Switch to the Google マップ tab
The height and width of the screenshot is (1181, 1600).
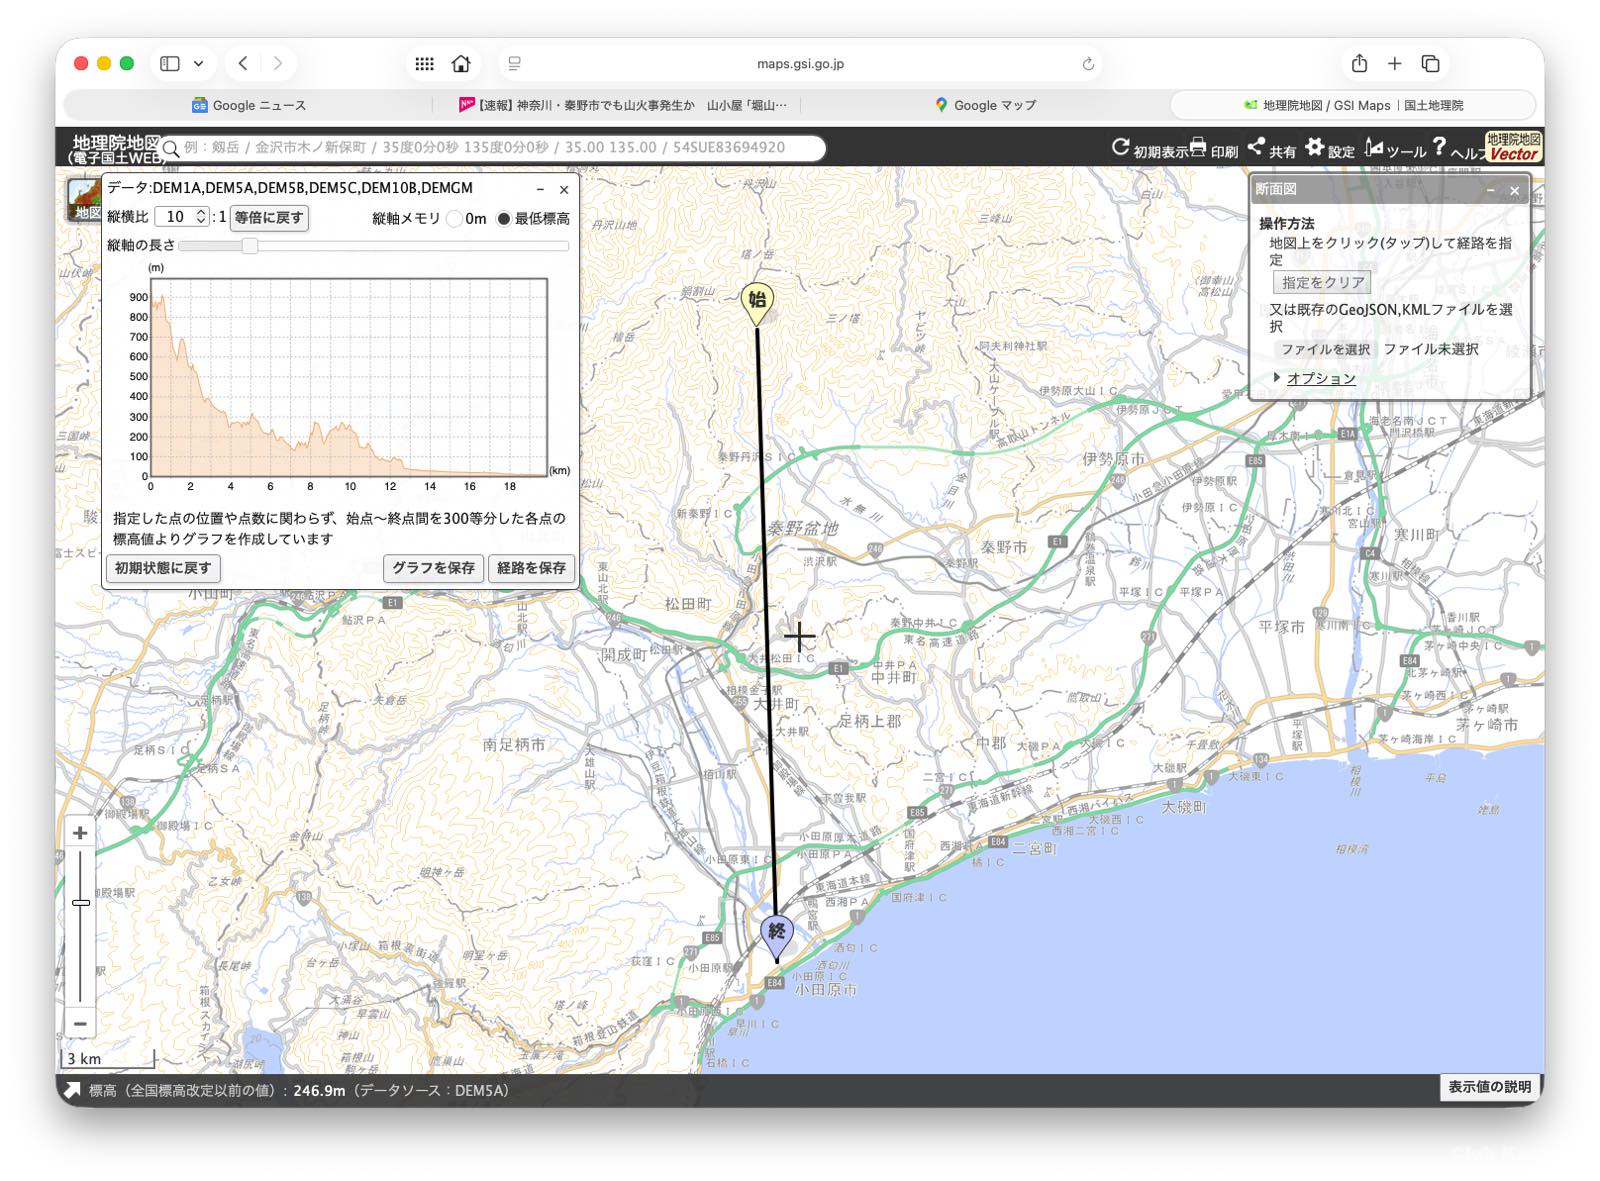point(985,105)
